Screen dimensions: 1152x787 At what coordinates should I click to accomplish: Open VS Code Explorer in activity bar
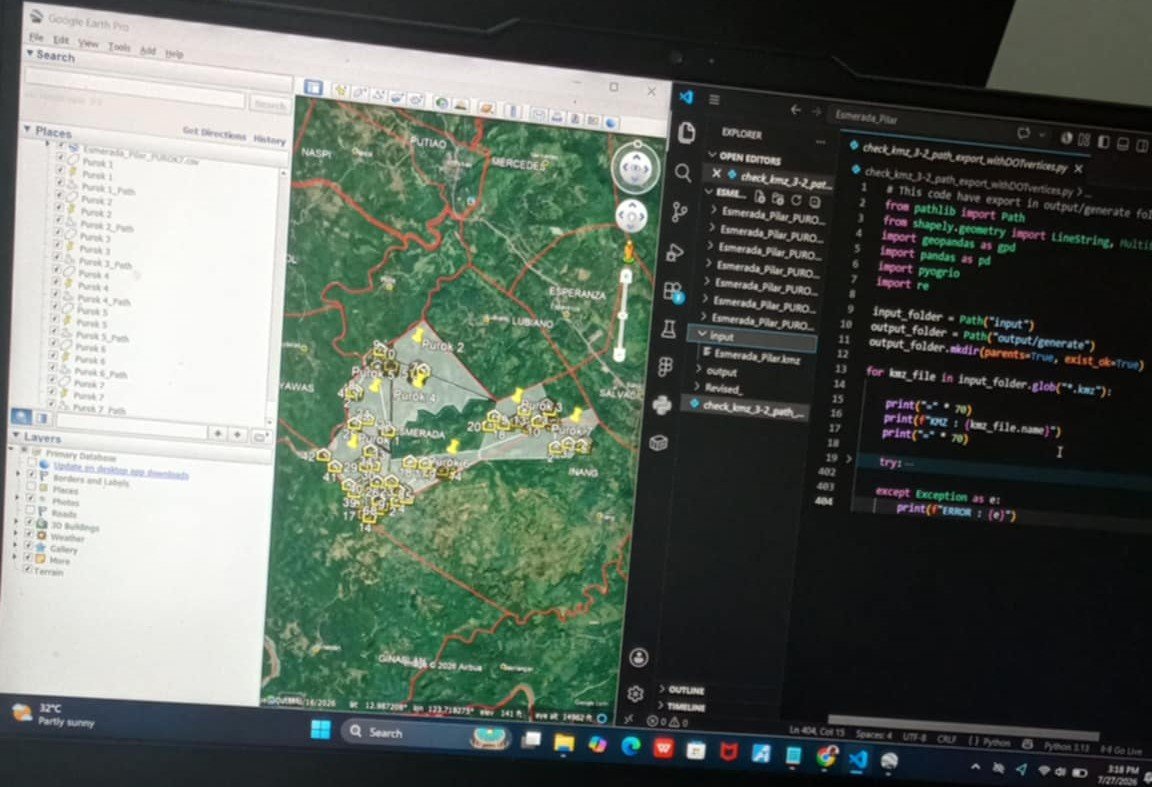click(686, 133)
